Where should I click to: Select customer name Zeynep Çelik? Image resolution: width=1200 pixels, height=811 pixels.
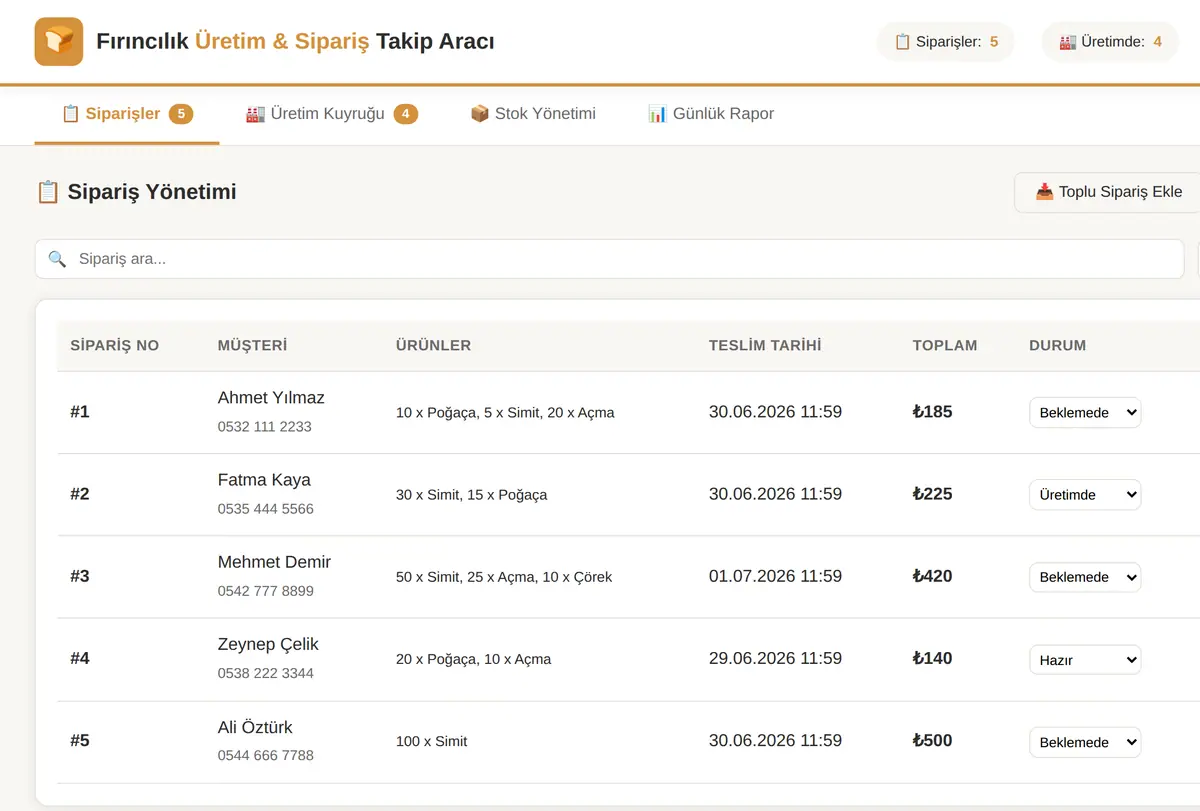point(268,645)
